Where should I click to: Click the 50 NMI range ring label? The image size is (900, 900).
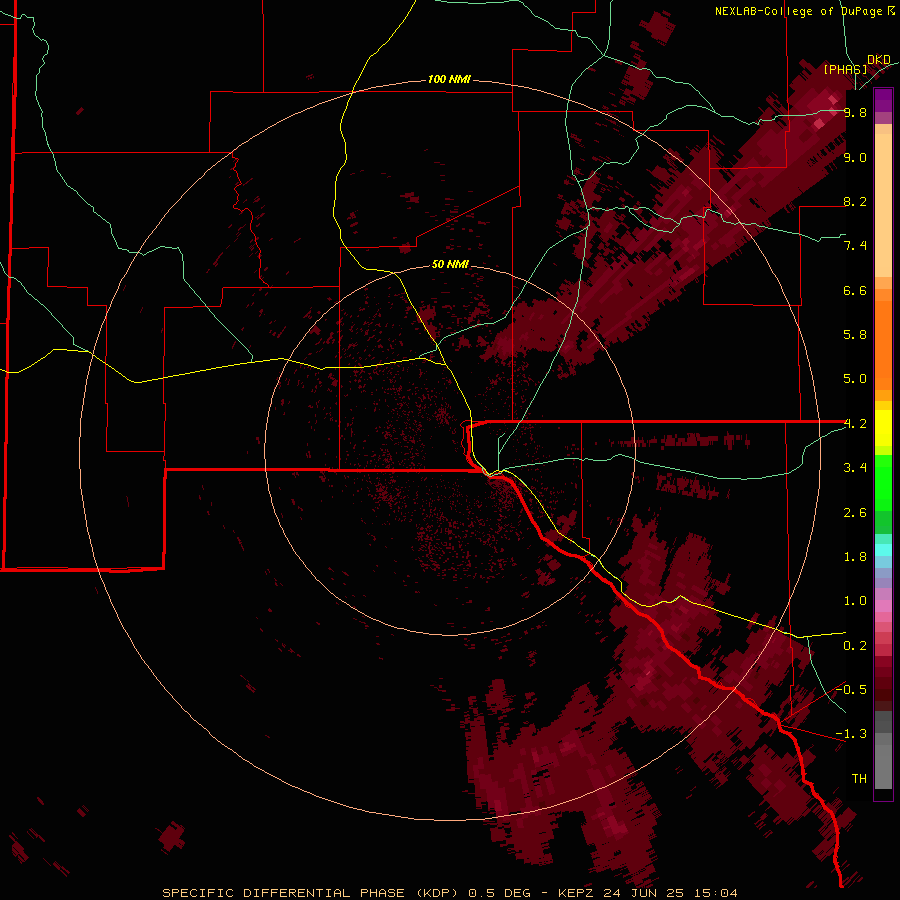tap(451, 264)
